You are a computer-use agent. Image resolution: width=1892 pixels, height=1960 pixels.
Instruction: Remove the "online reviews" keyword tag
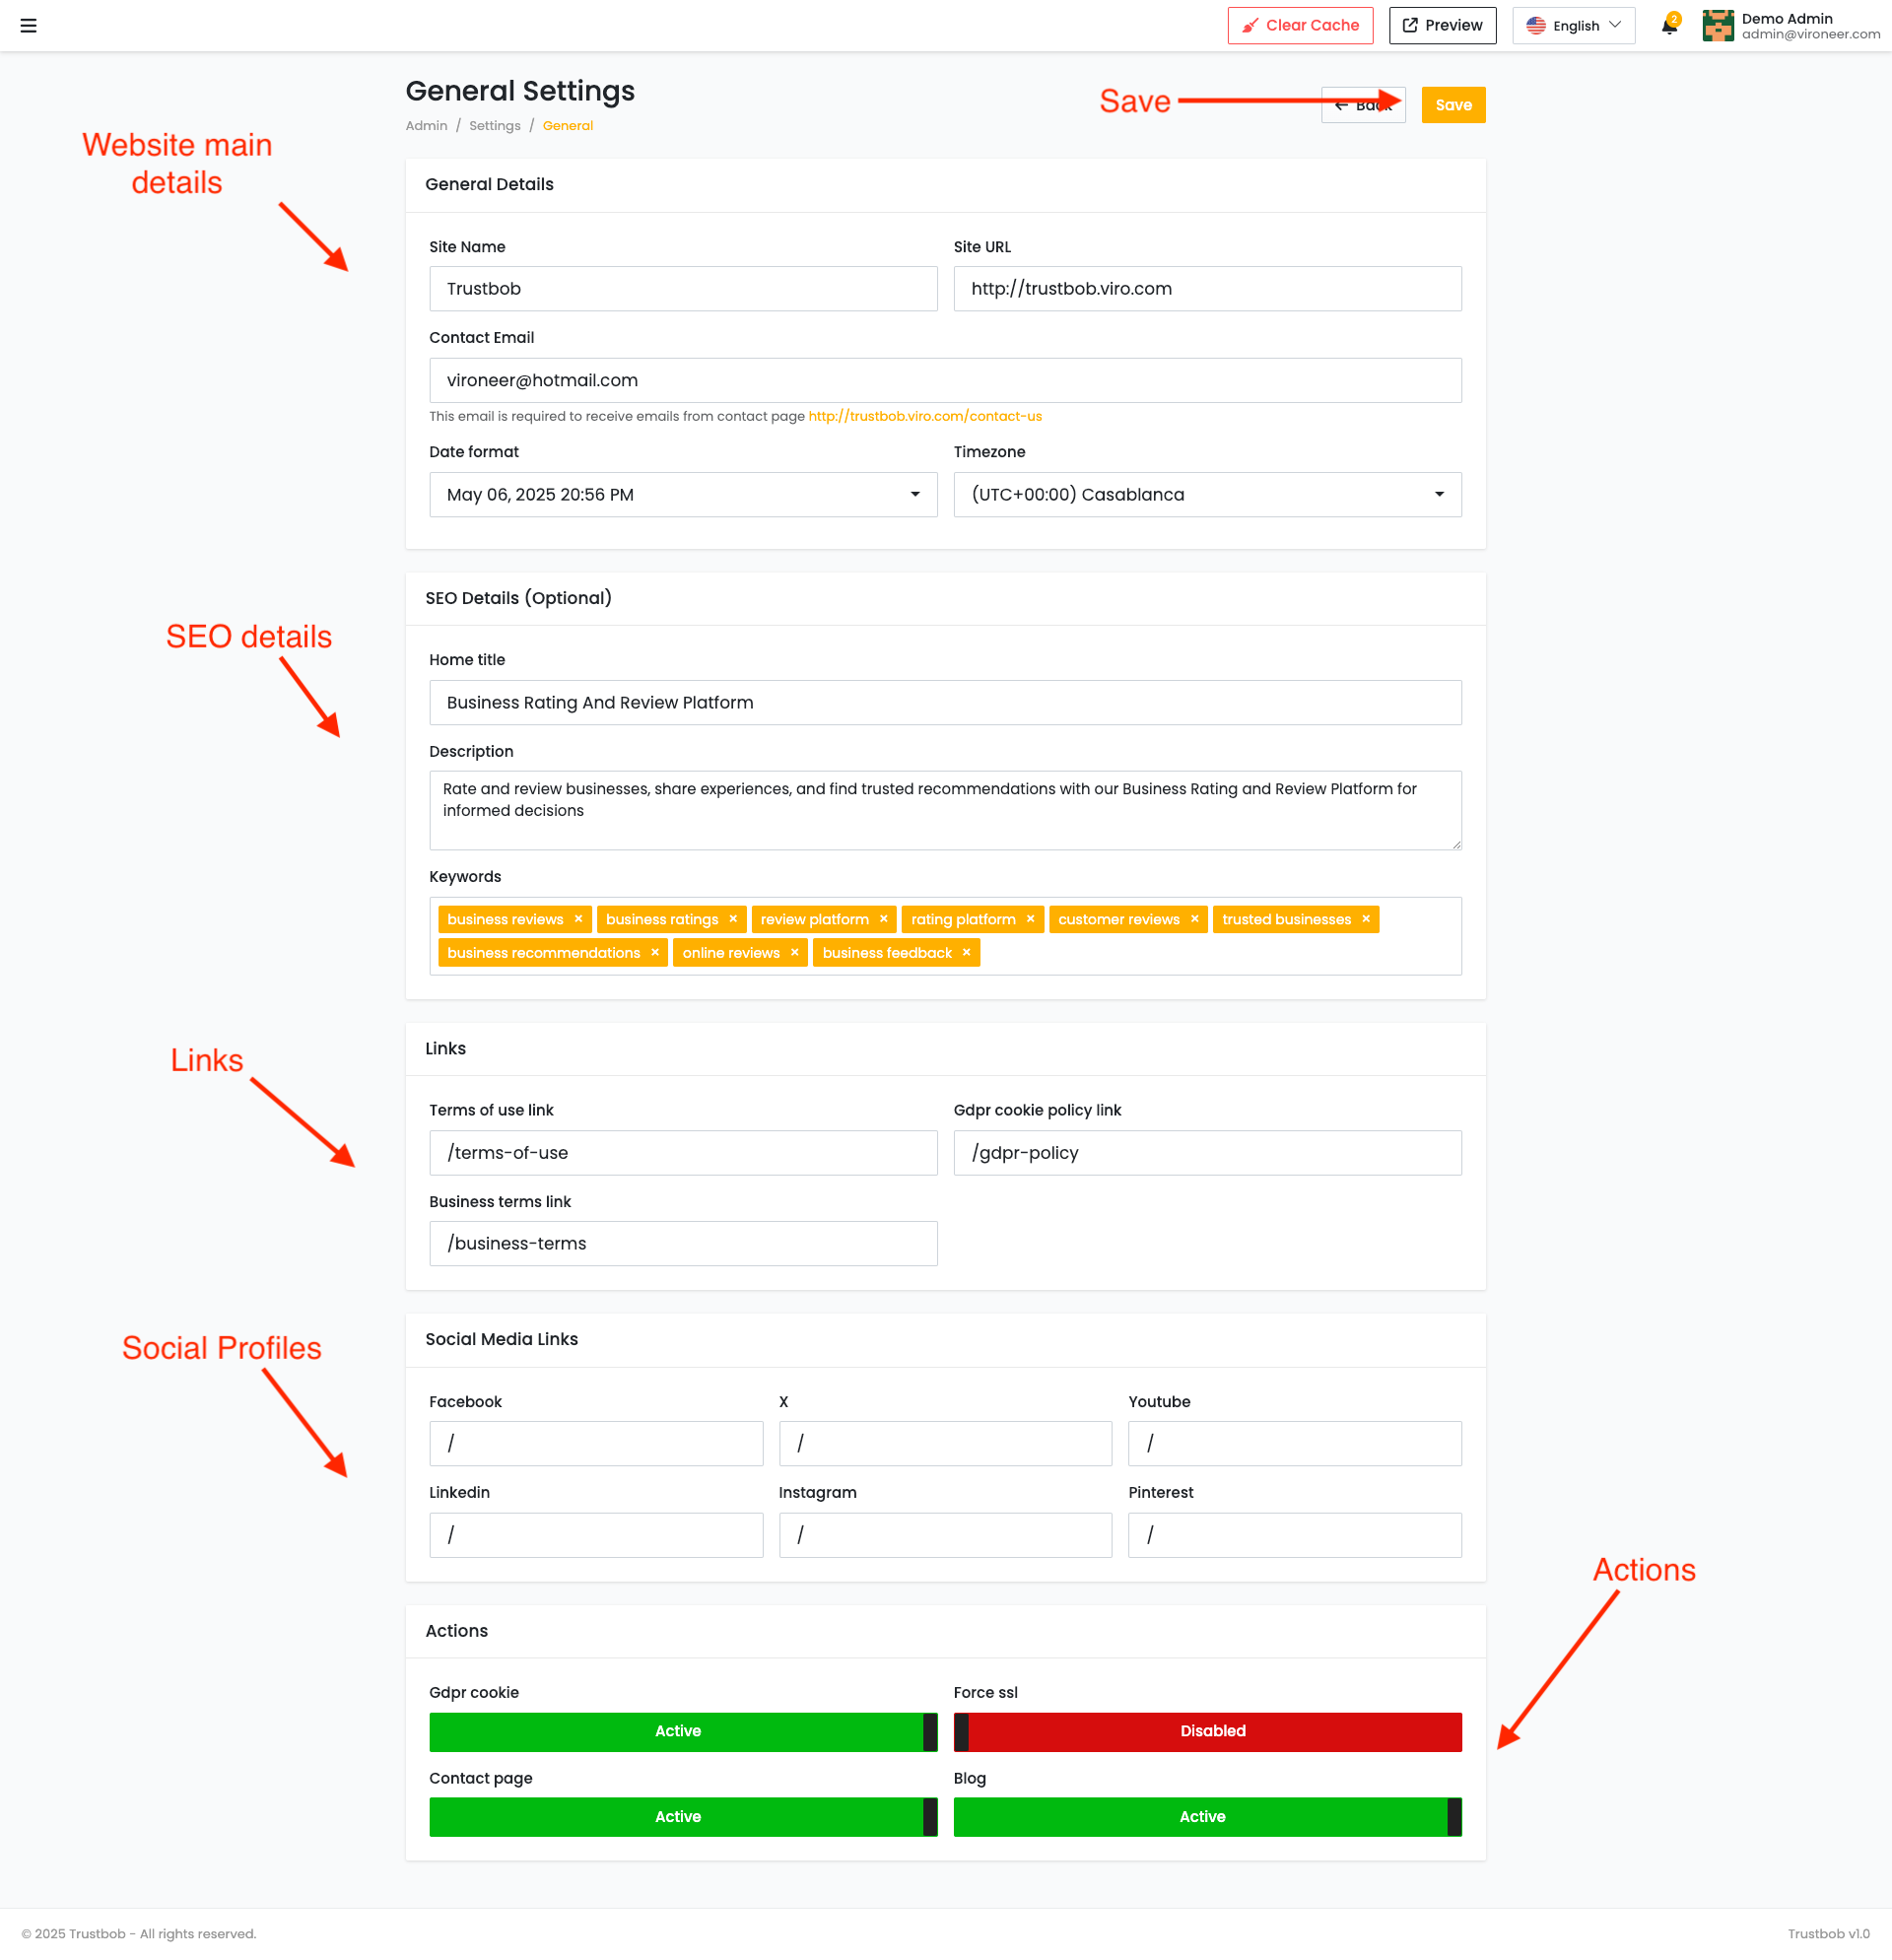(794, 953)
